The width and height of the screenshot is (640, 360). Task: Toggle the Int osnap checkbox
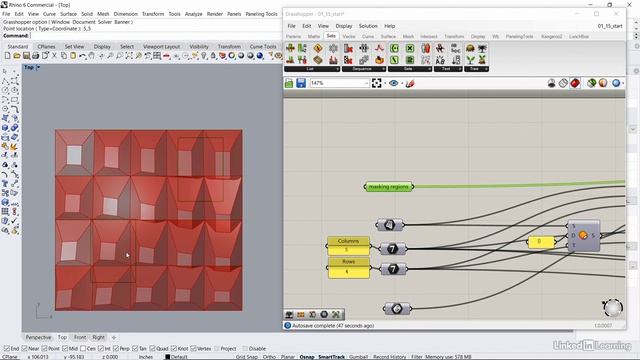point(101,349)
